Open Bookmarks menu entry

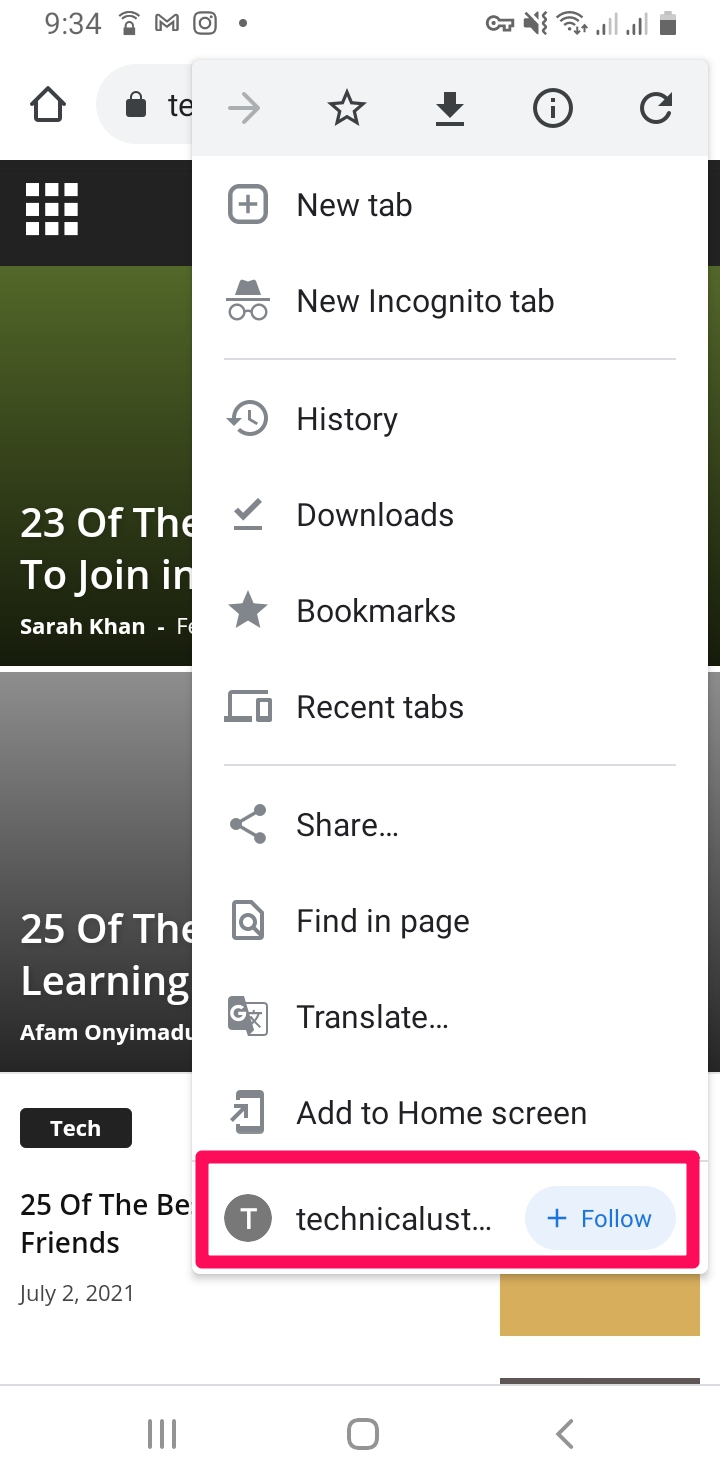450,611
